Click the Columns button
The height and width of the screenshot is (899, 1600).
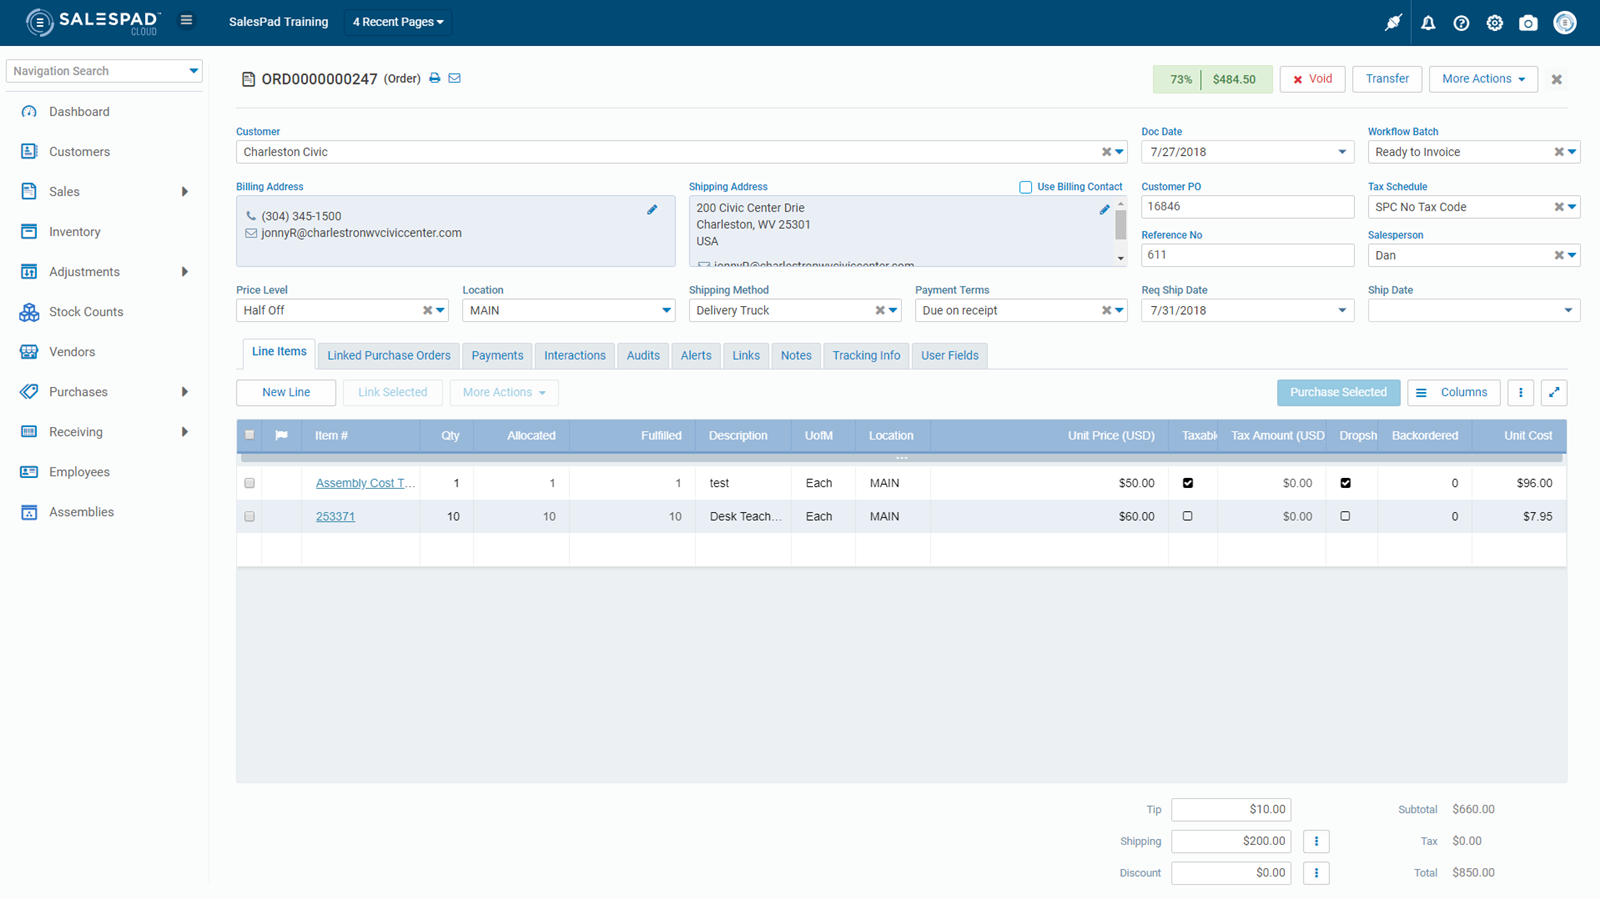pyautogui.click(x=1454, y=392)
